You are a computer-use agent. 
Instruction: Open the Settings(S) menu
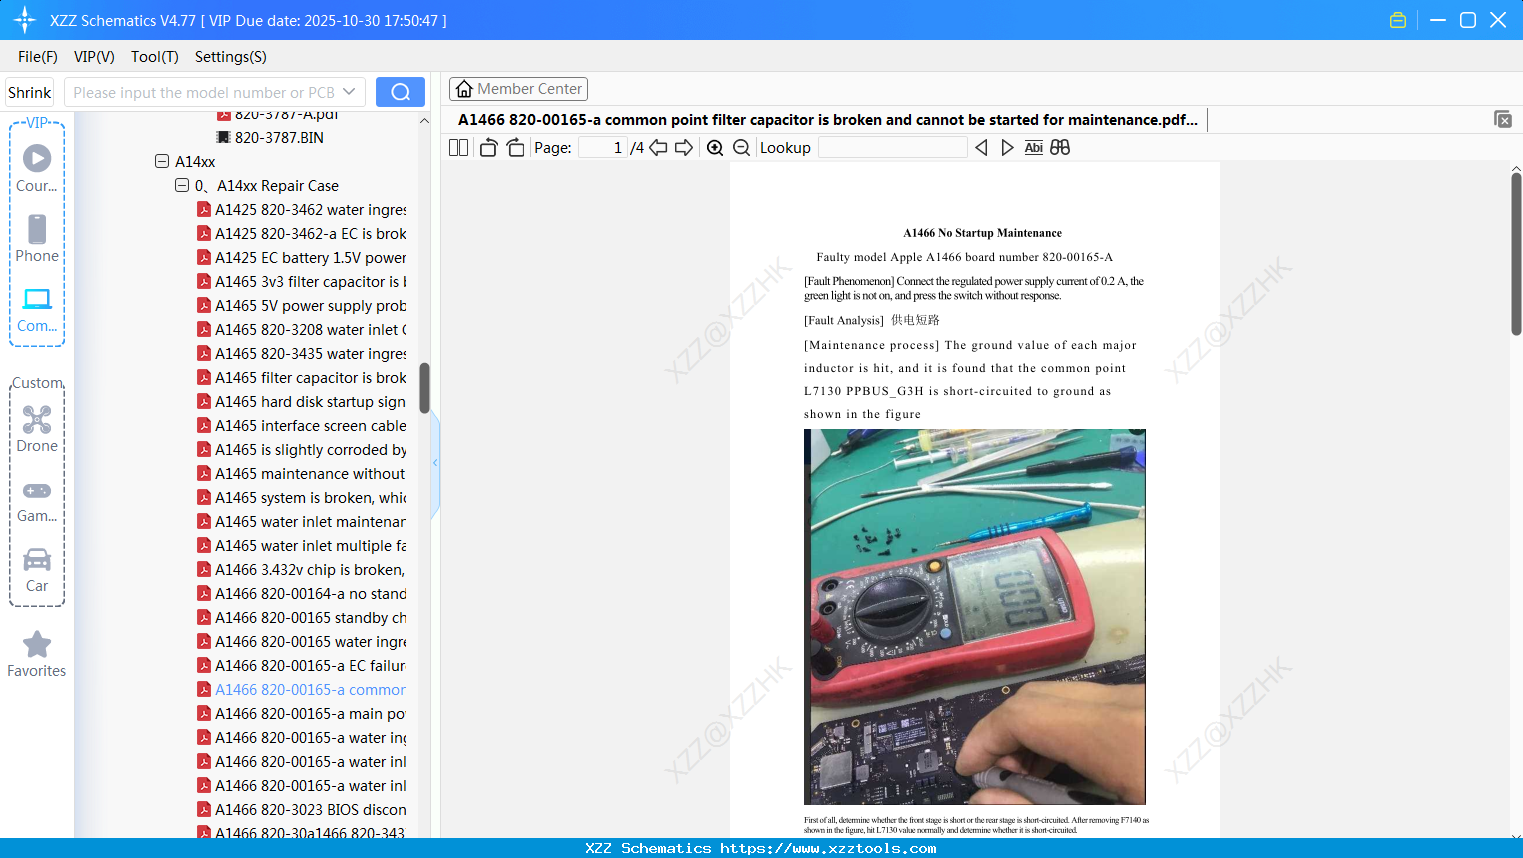(x=231, y=57)
